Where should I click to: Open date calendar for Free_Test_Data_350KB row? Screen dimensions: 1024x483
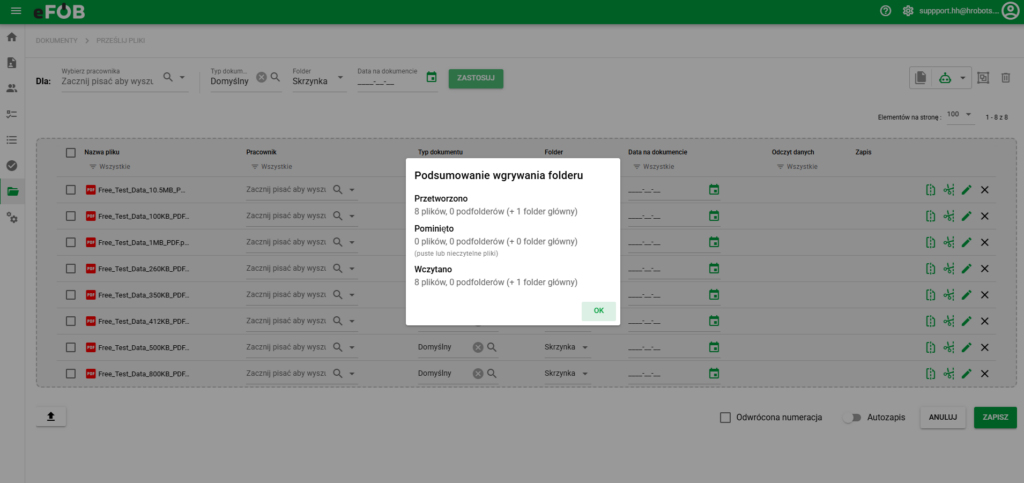pos(714,294)
